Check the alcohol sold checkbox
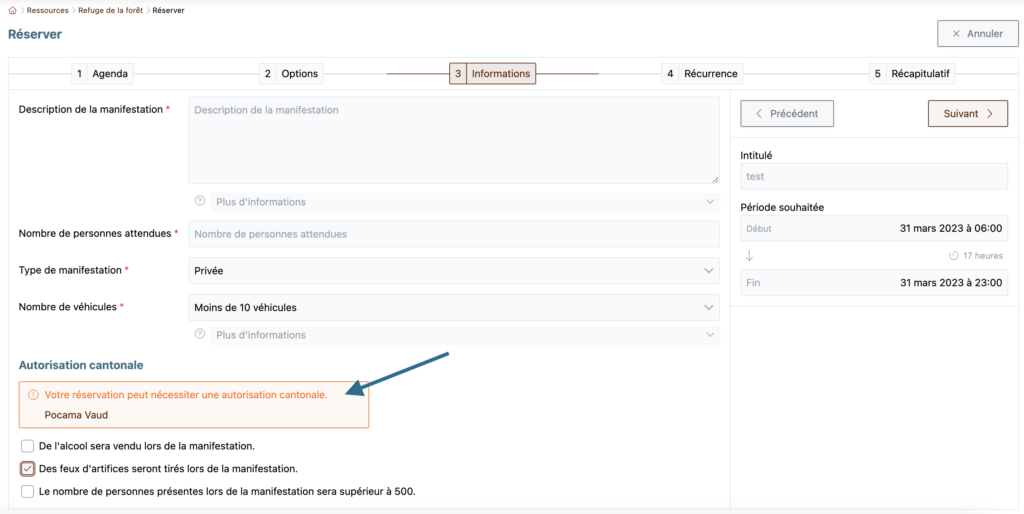The height and width of the screenshot is (514, 1024). pyautogui.click(x=27, y=447)
